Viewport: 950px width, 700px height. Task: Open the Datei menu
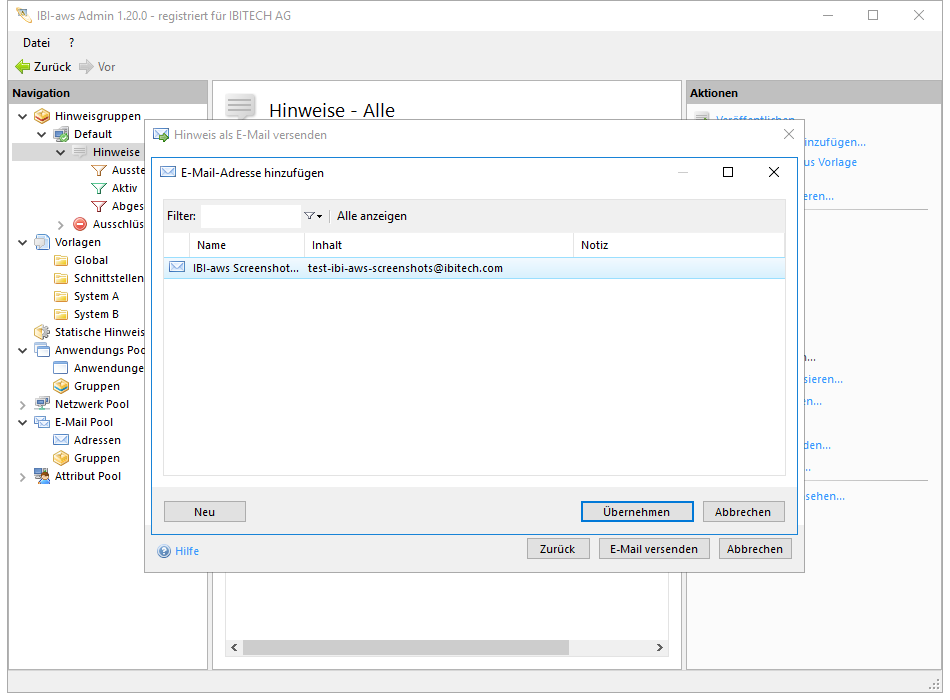point(36,43)
